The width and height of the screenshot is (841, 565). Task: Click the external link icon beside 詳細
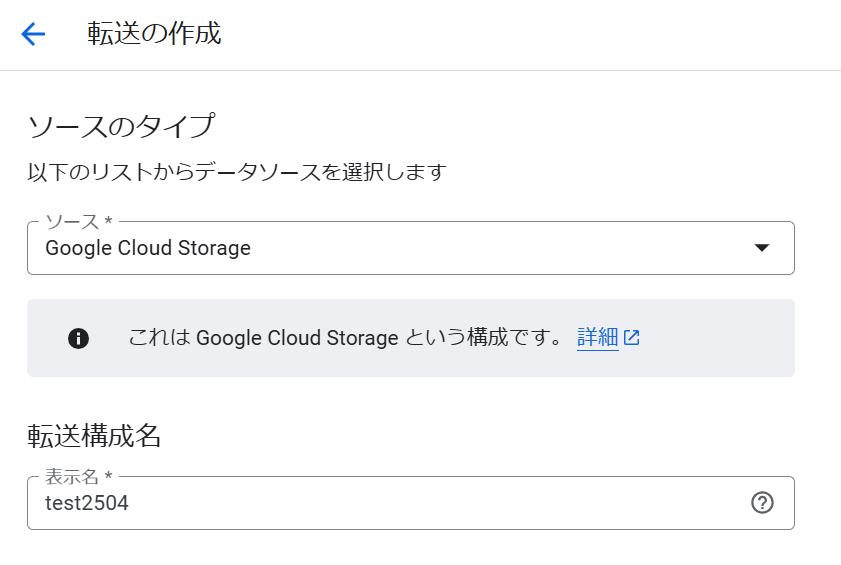[x=632, y=337]
